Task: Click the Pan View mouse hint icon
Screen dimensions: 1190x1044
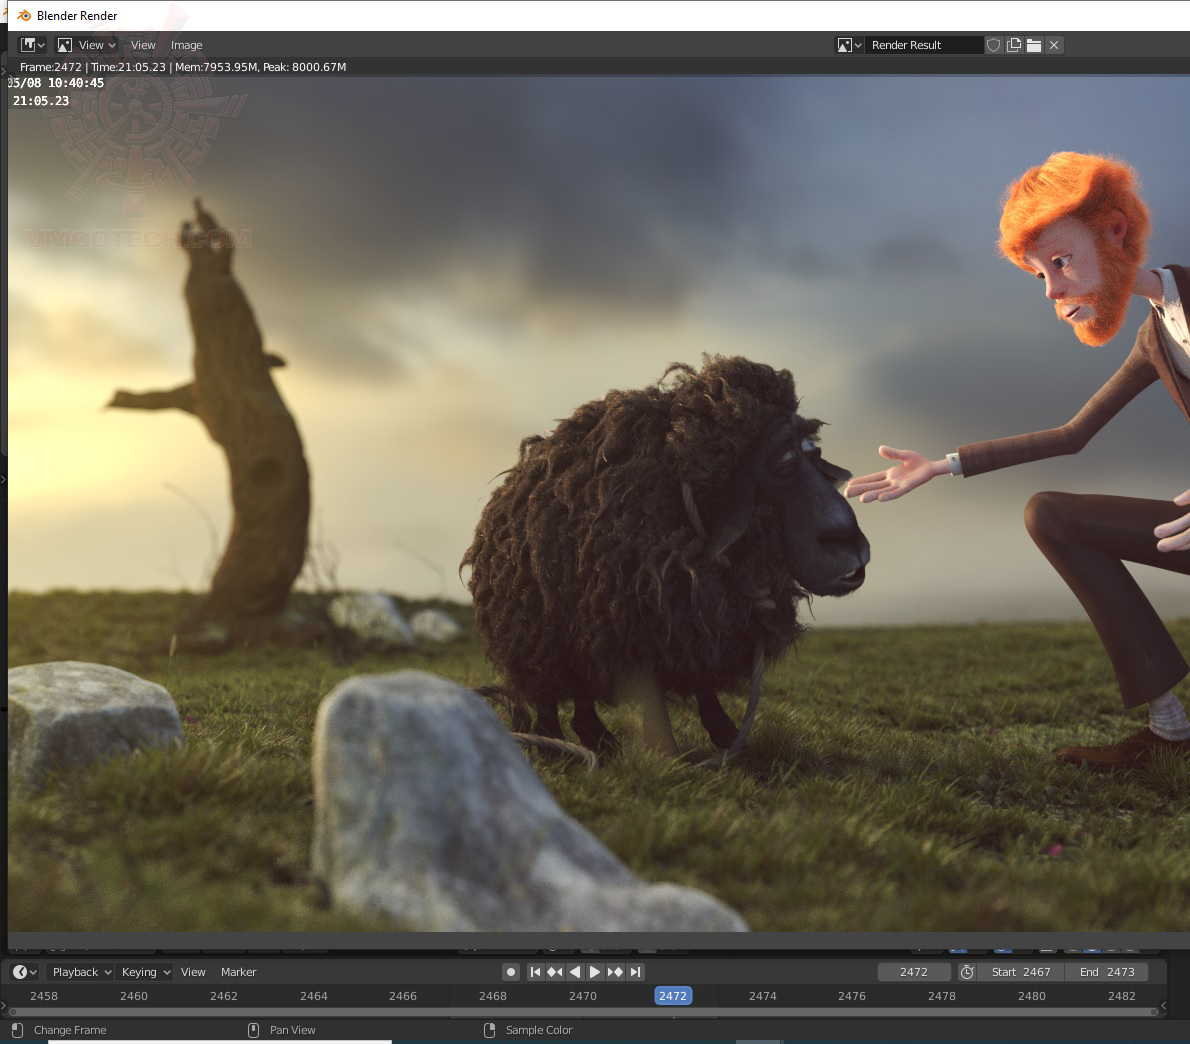Action: (x=253, y=1030)
